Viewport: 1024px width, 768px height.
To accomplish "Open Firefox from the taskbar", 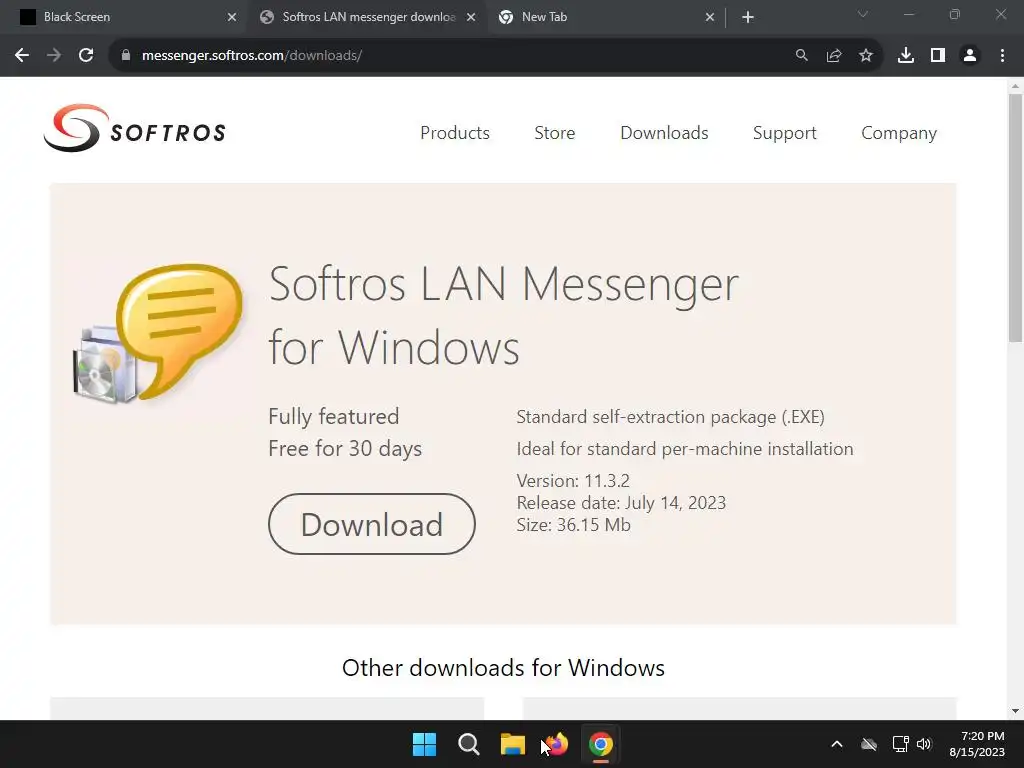I will 556,744.
